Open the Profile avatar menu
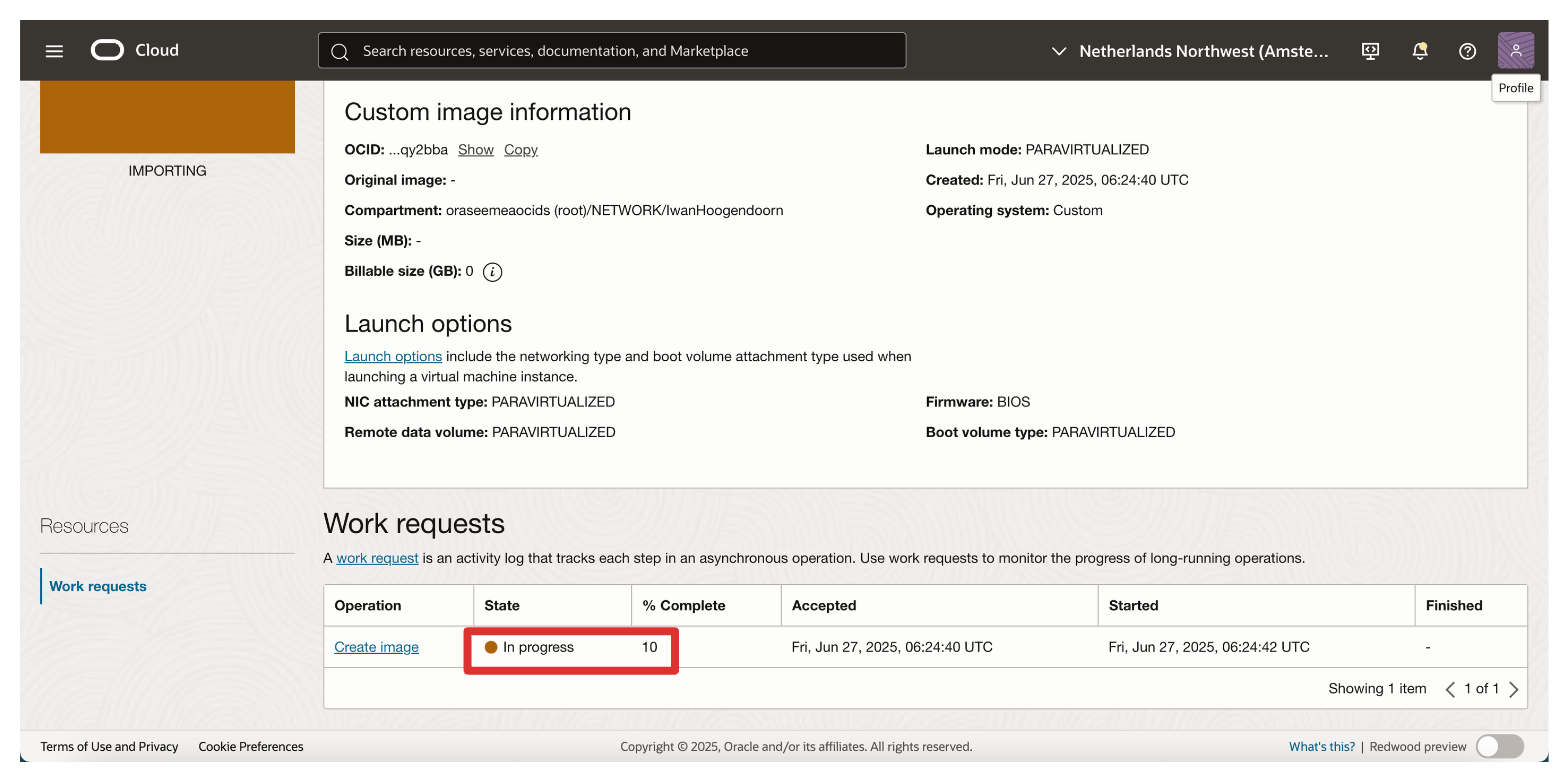This screenshot has height=782, width=1568. [x=1515, y=50]
